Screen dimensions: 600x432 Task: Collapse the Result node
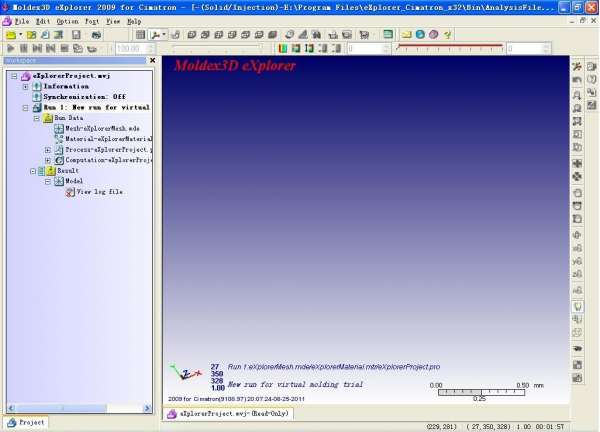pos(33,171)
